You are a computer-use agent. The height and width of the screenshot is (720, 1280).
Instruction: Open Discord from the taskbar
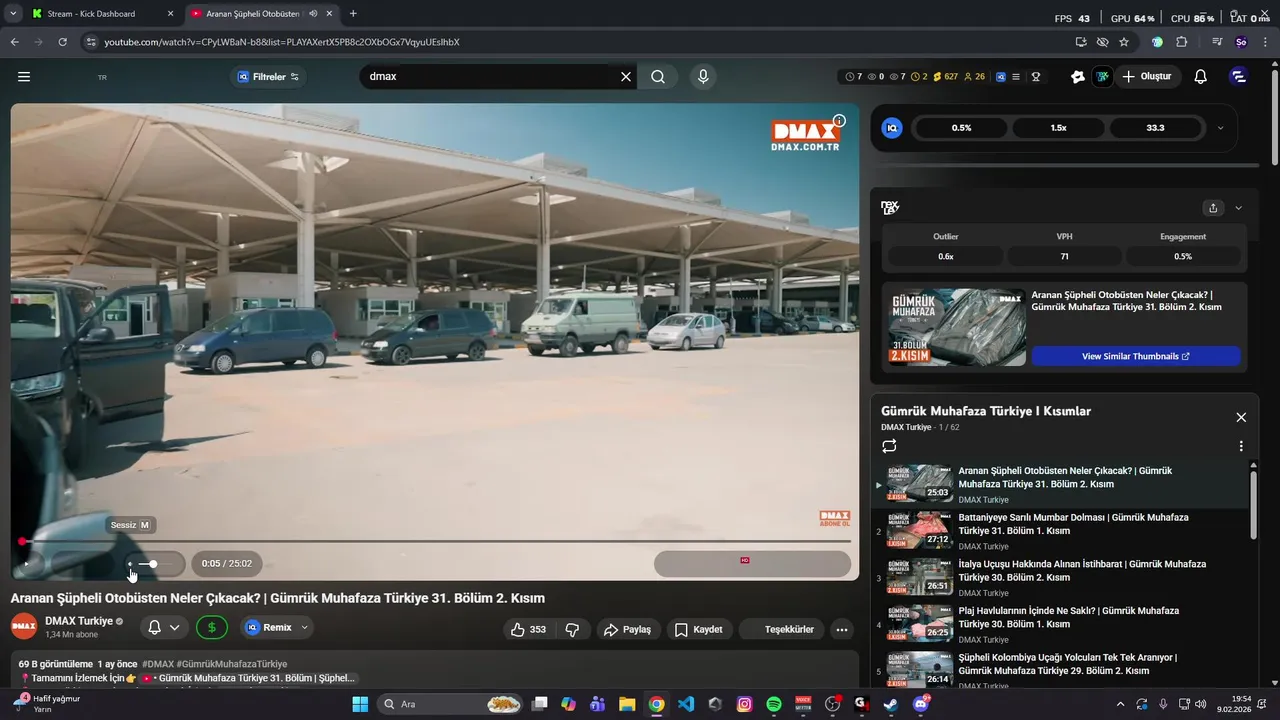pyautogui.click(x=921, y=704)
